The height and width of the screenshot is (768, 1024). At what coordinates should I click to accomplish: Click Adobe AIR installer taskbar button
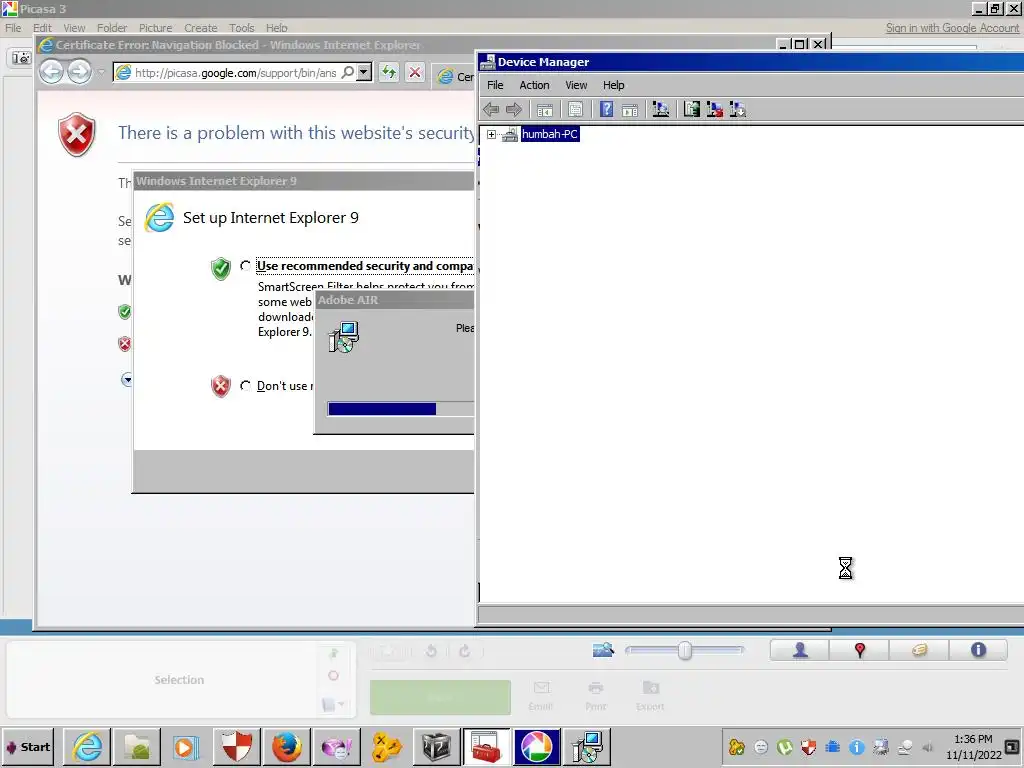(587, 747)
